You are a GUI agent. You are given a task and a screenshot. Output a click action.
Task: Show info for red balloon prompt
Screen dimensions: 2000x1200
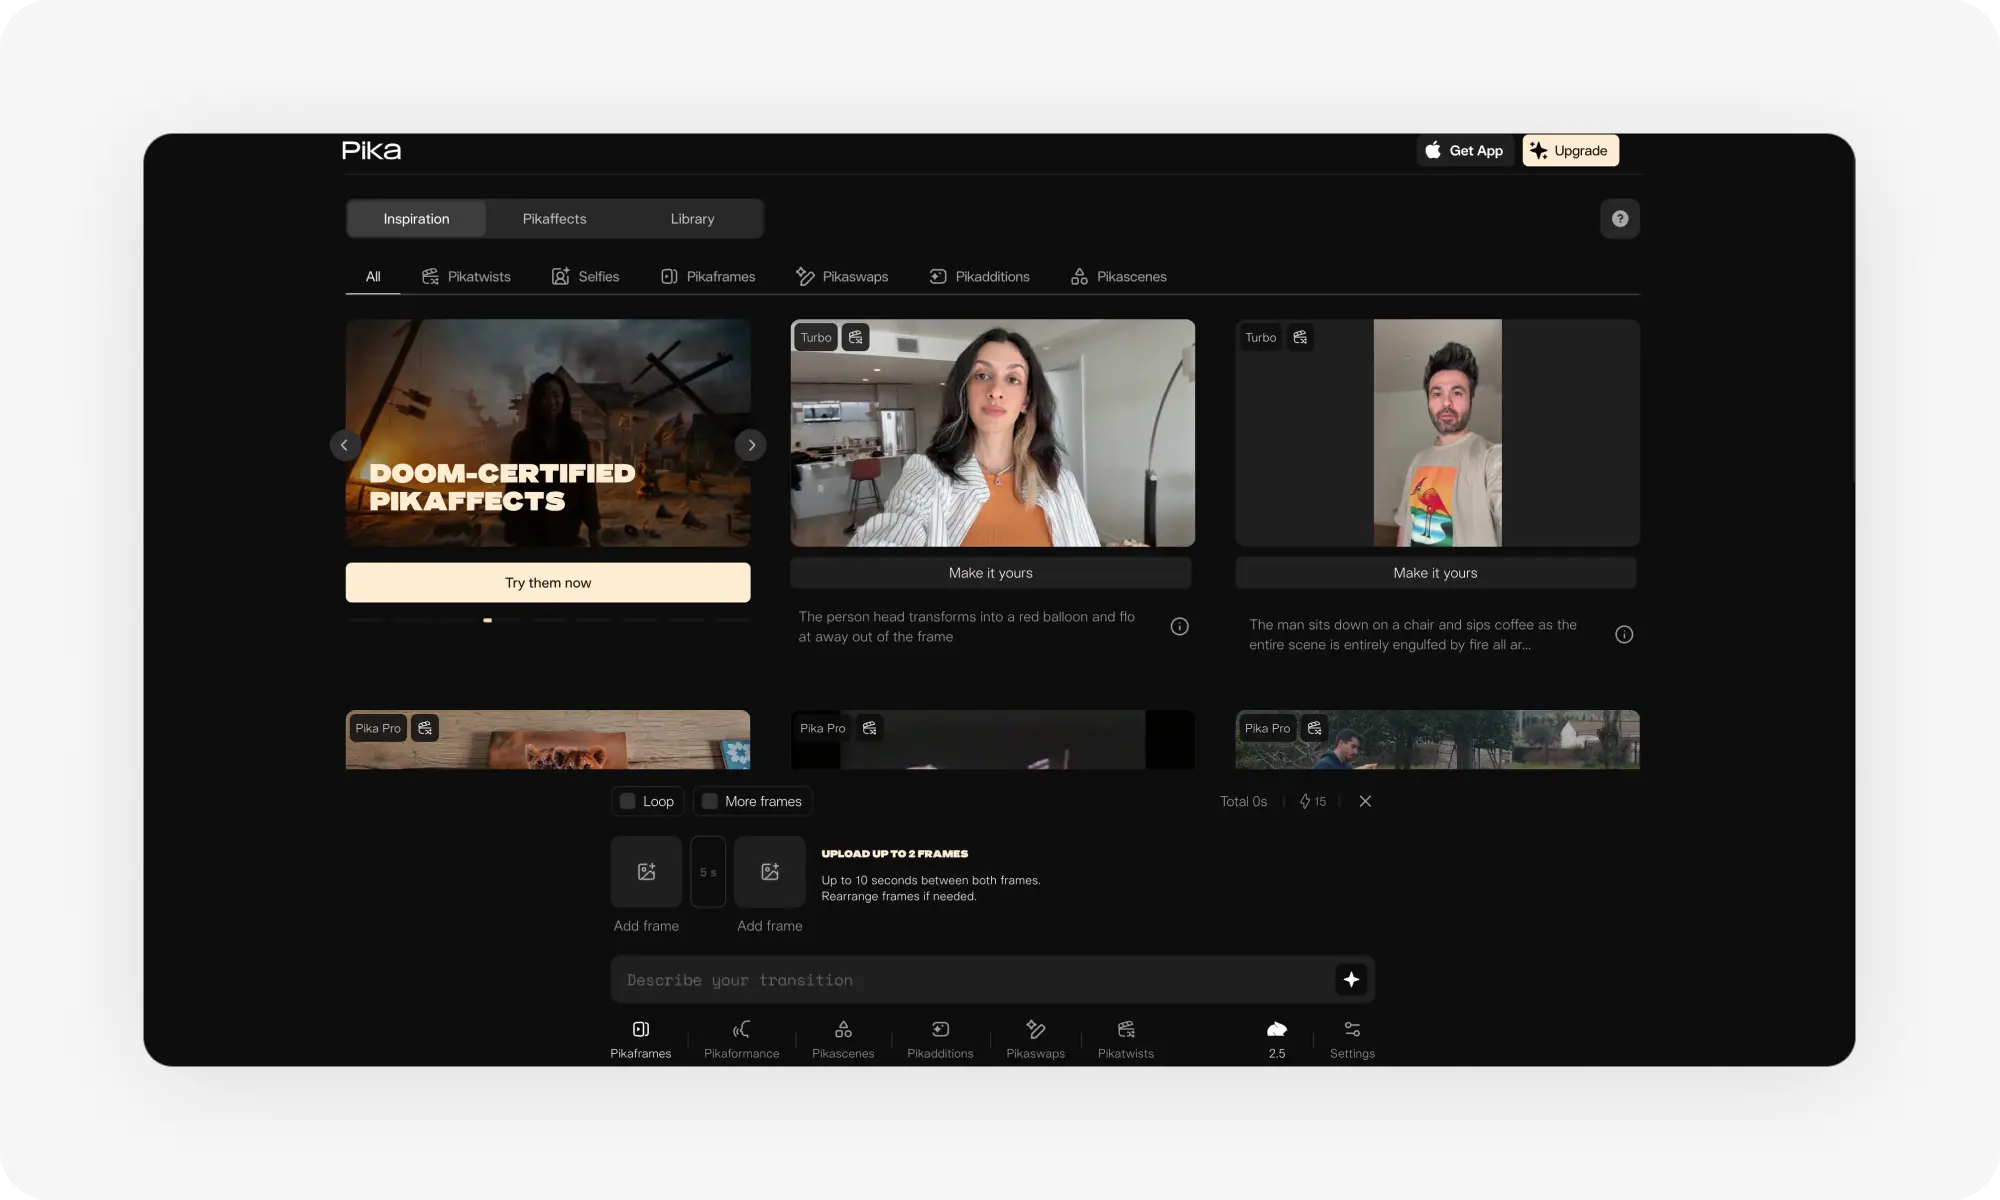point(1180,627)
